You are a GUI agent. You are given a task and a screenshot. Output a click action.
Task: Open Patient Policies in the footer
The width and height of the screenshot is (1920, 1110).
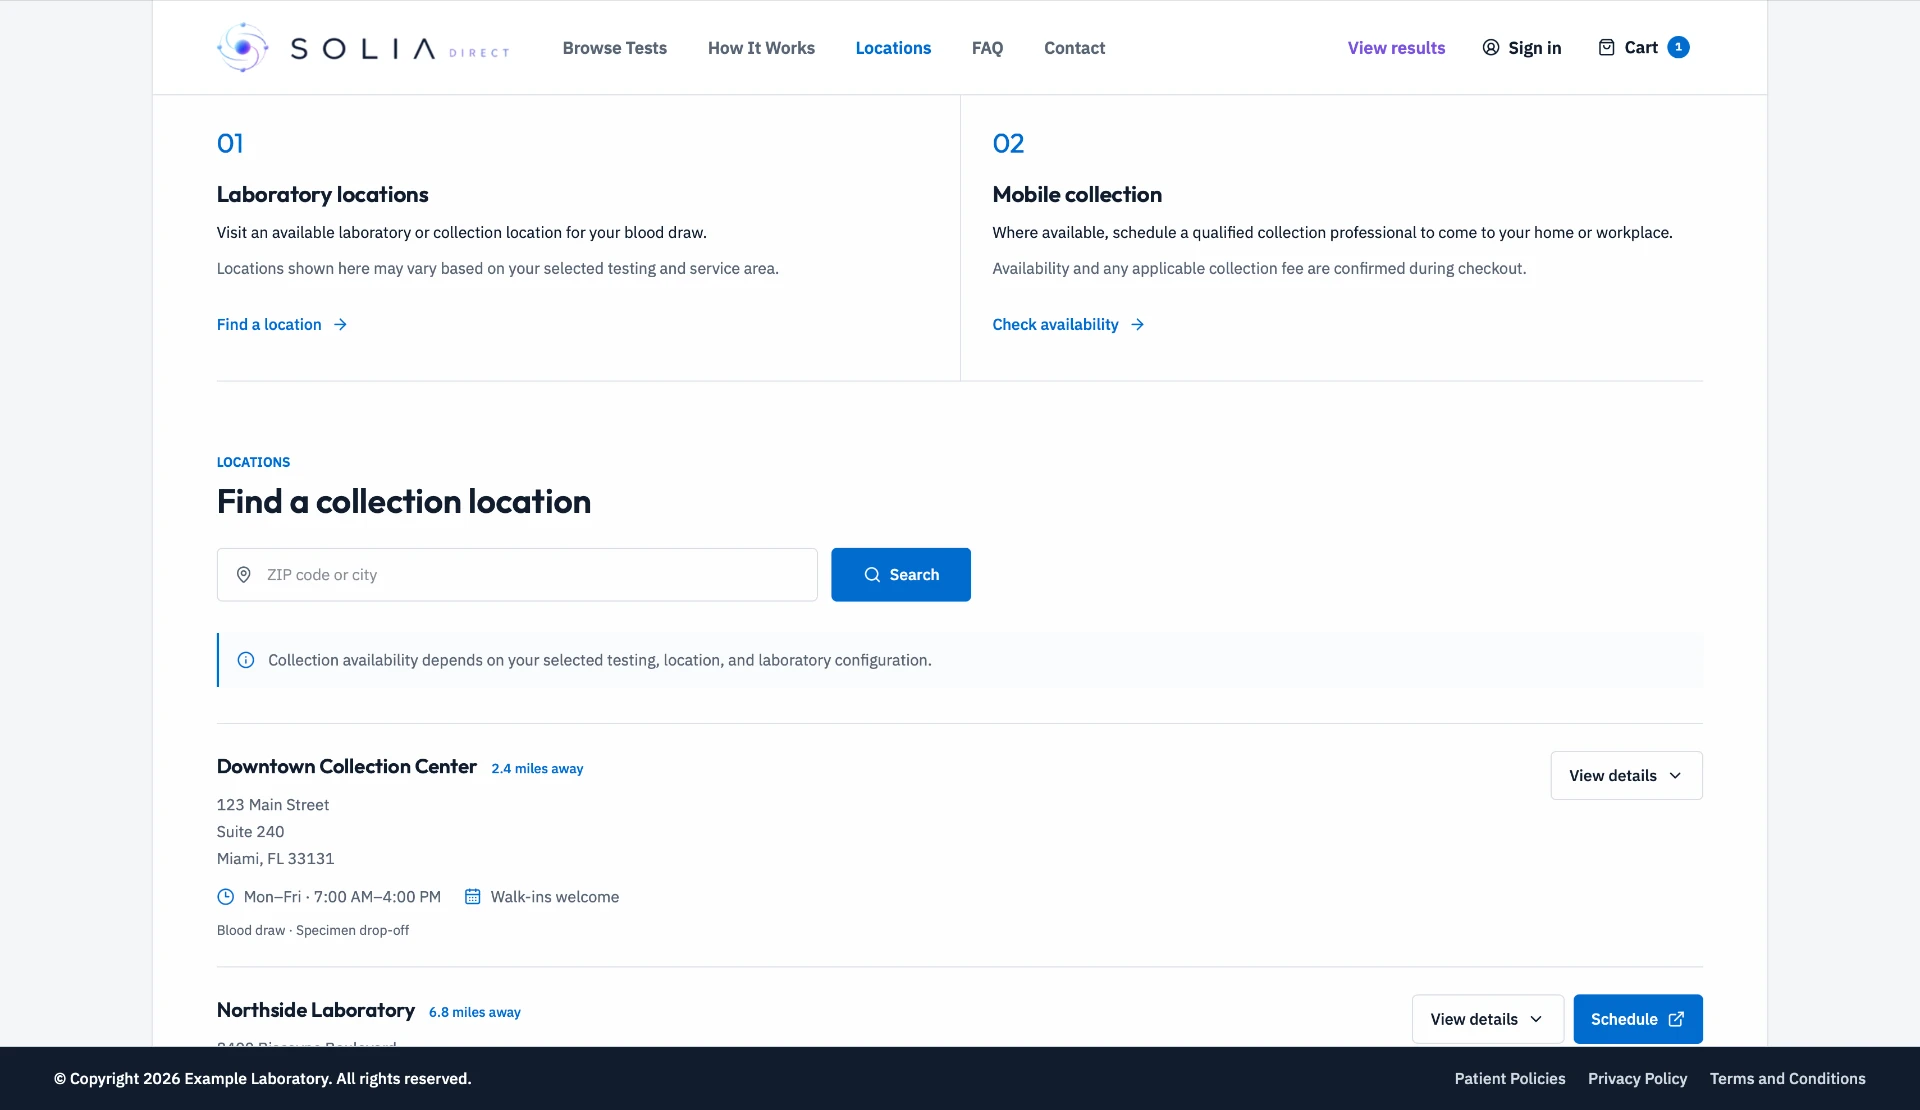pyautogui.click(x=1510, y=1079)
